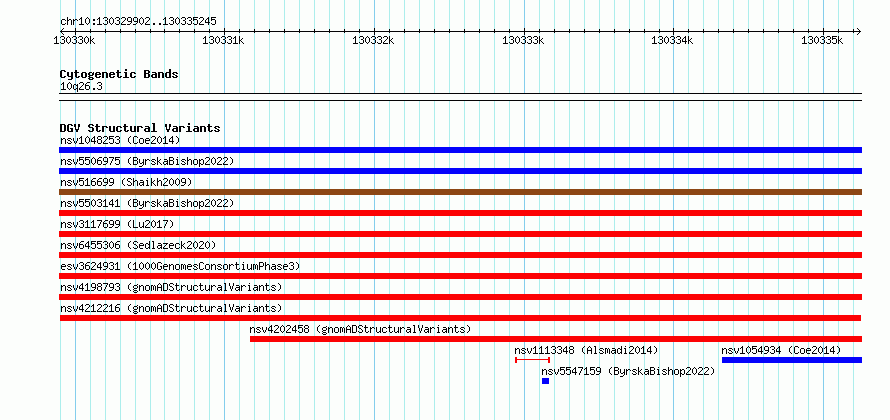The height and width of the screenshot is (420, 890).
Task: Click nsv5547159 (ByrskaBishop2022) label
Action: click(x=628, y=371)
